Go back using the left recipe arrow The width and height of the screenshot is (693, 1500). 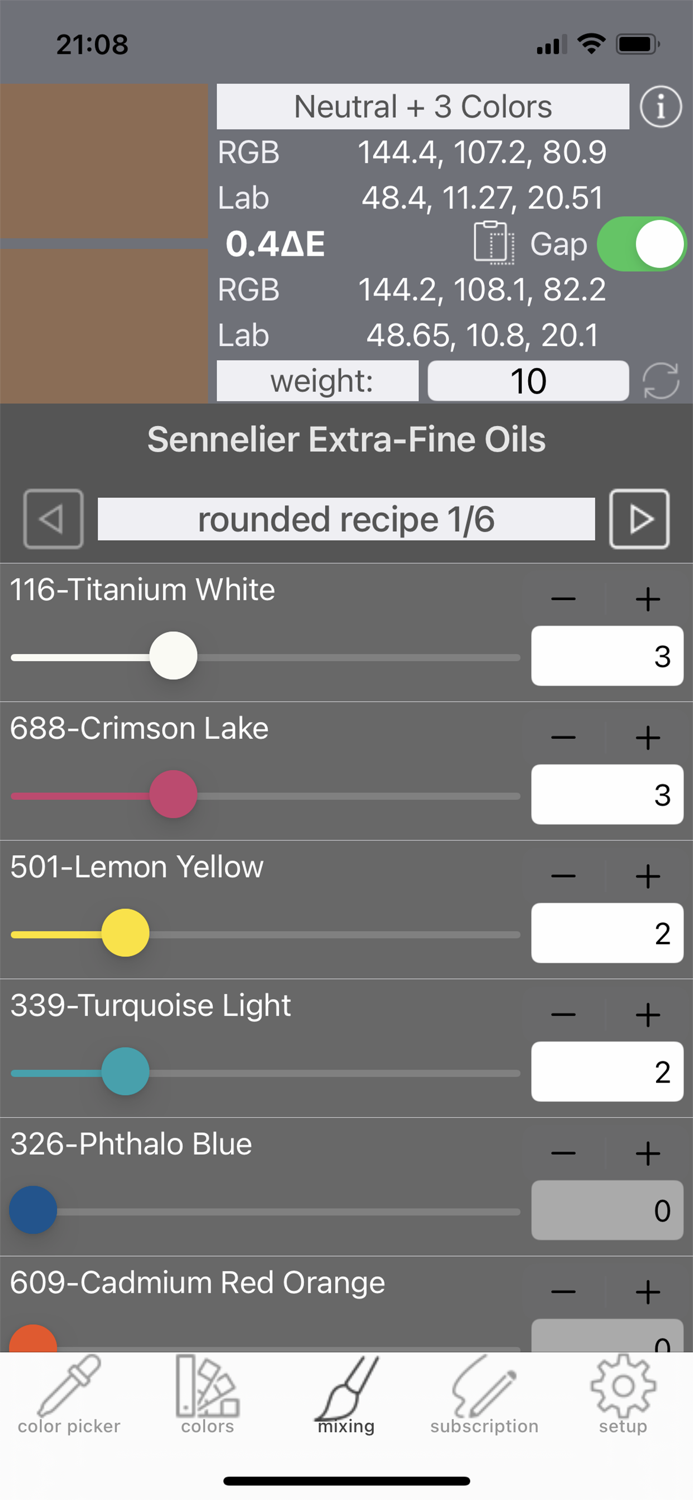[53, 519]
